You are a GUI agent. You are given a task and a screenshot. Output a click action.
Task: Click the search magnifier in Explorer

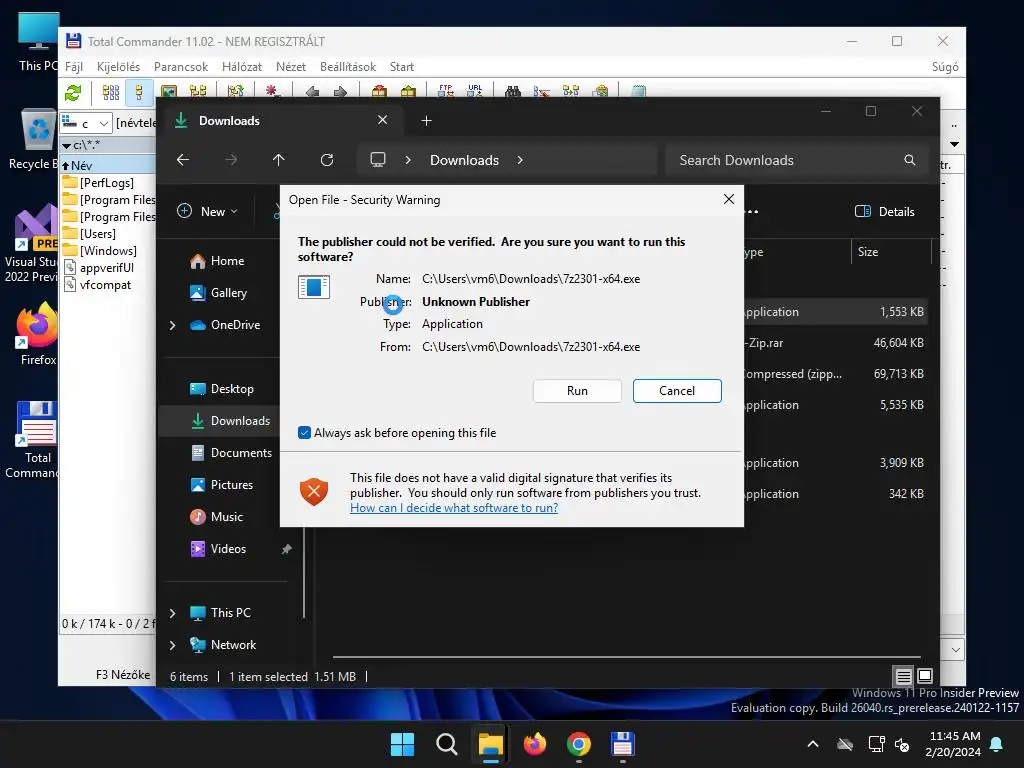pyautogui.click(x=910, y=160)
